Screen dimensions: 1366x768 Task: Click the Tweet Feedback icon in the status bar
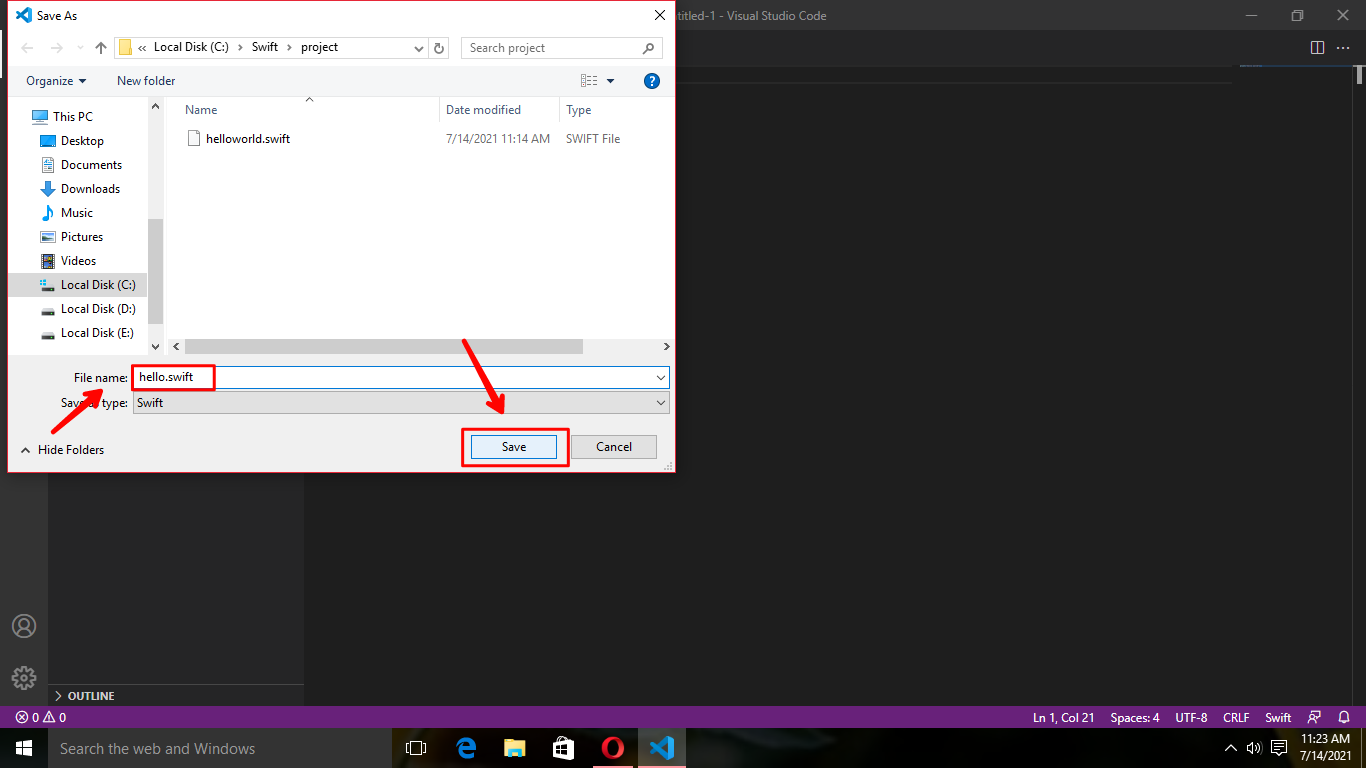point(1313,717)
